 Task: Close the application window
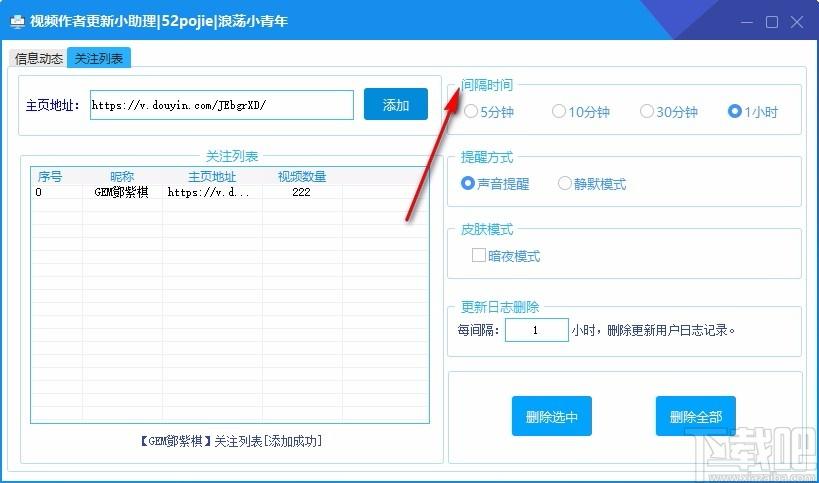click(x=797, y=22)
